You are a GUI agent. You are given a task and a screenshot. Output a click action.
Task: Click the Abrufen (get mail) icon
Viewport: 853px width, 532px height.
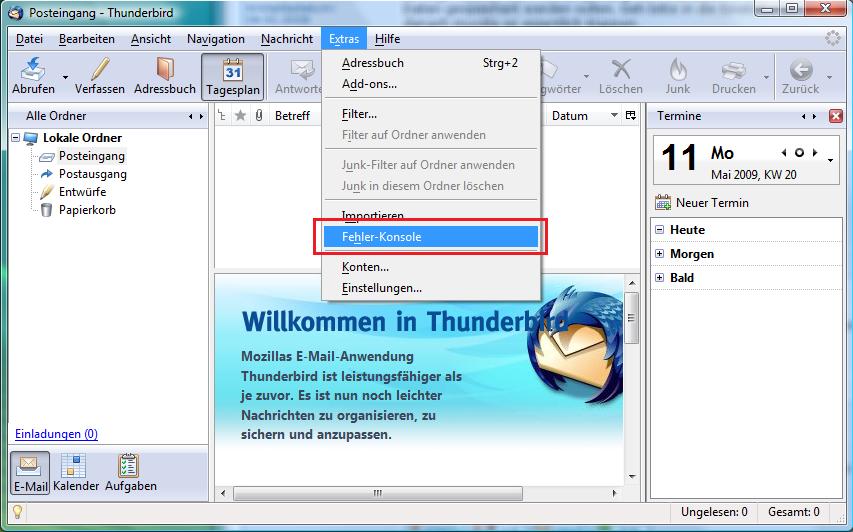point(33,69)
